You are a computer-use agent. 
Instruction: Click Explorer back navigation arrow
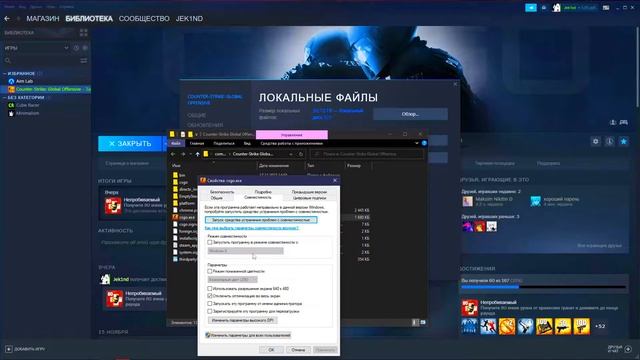pos(173,154)
